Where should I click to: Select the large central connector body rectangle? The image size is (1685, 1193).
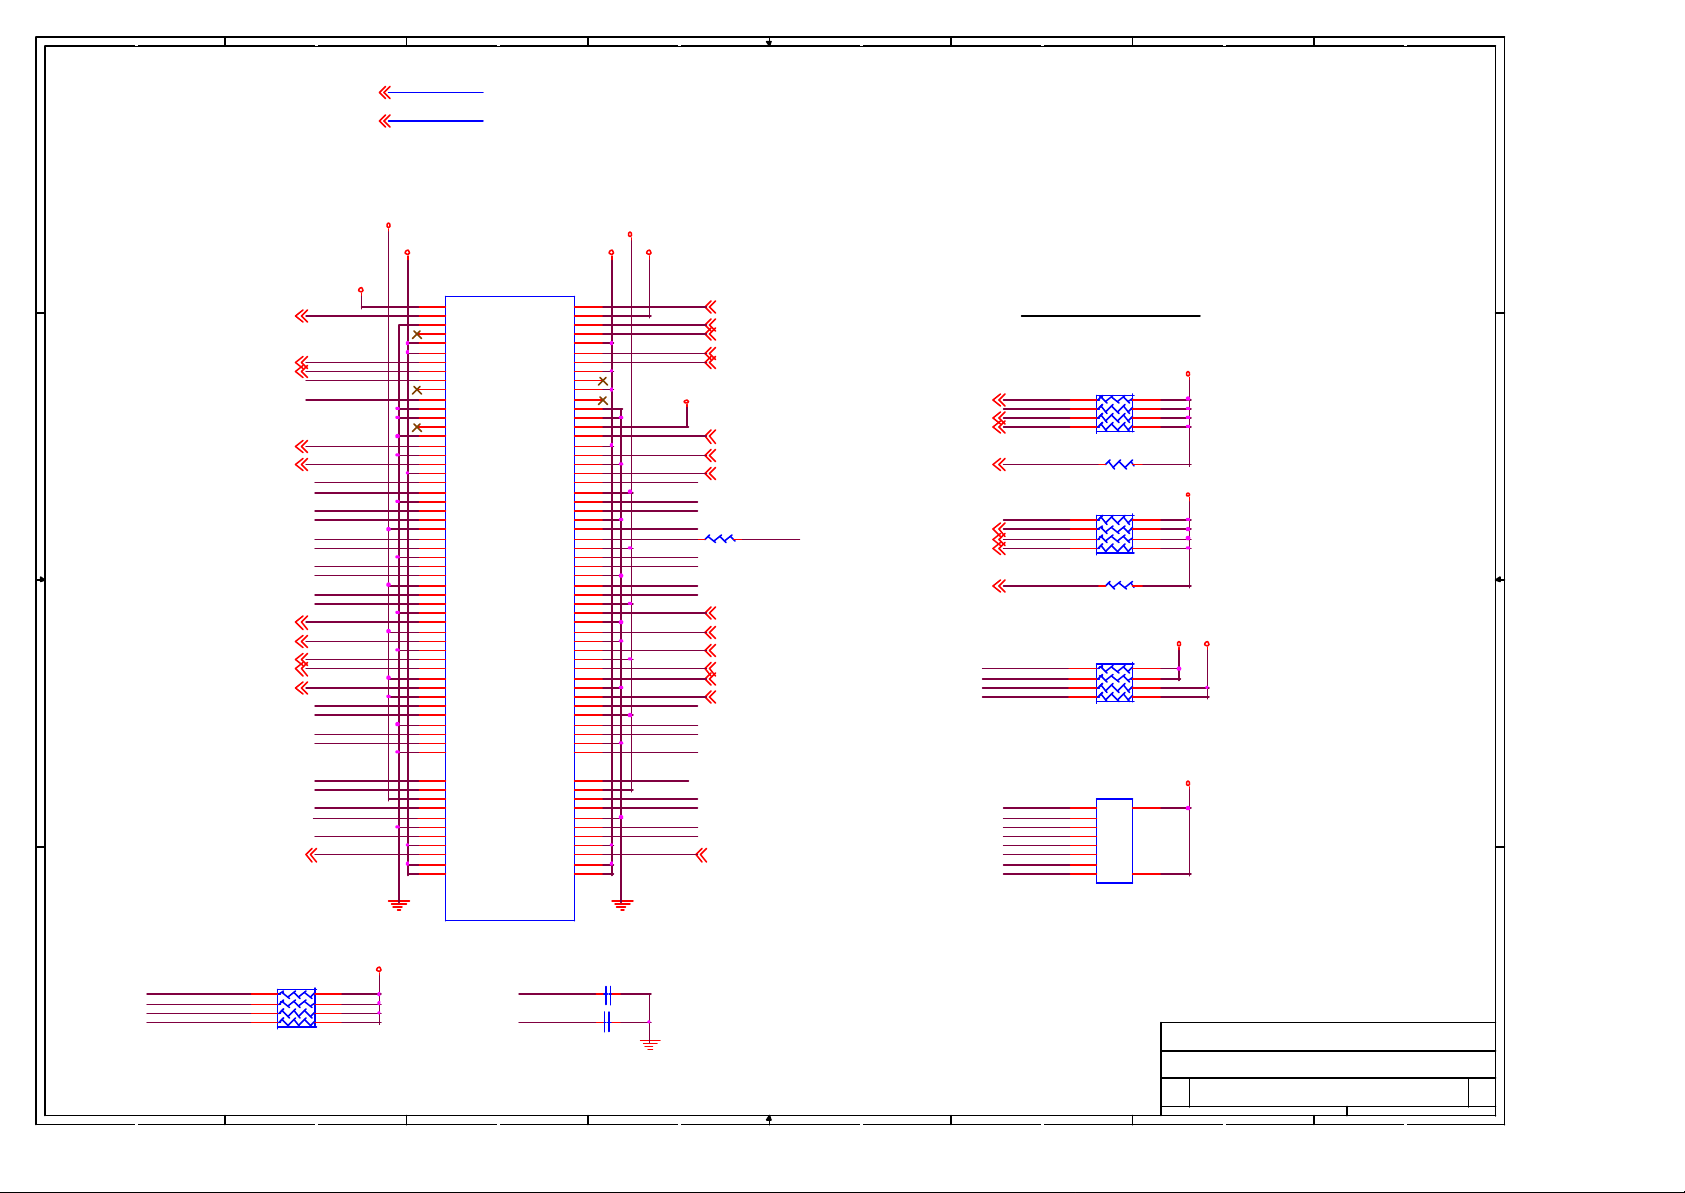(510, 608)
